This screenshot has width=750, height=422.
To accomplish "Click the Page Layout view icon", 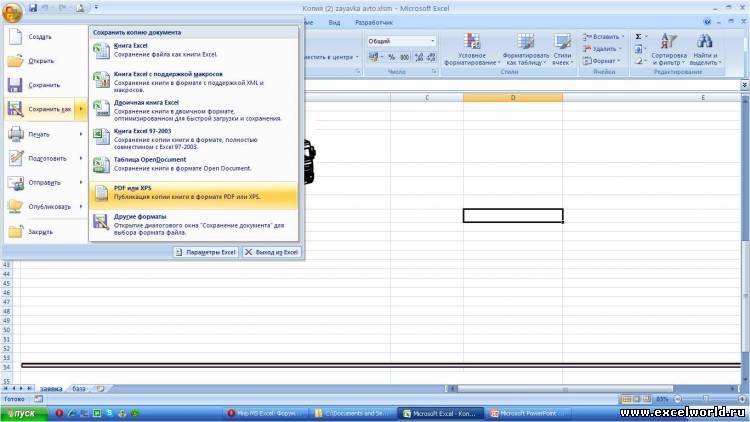I will 637,399.
